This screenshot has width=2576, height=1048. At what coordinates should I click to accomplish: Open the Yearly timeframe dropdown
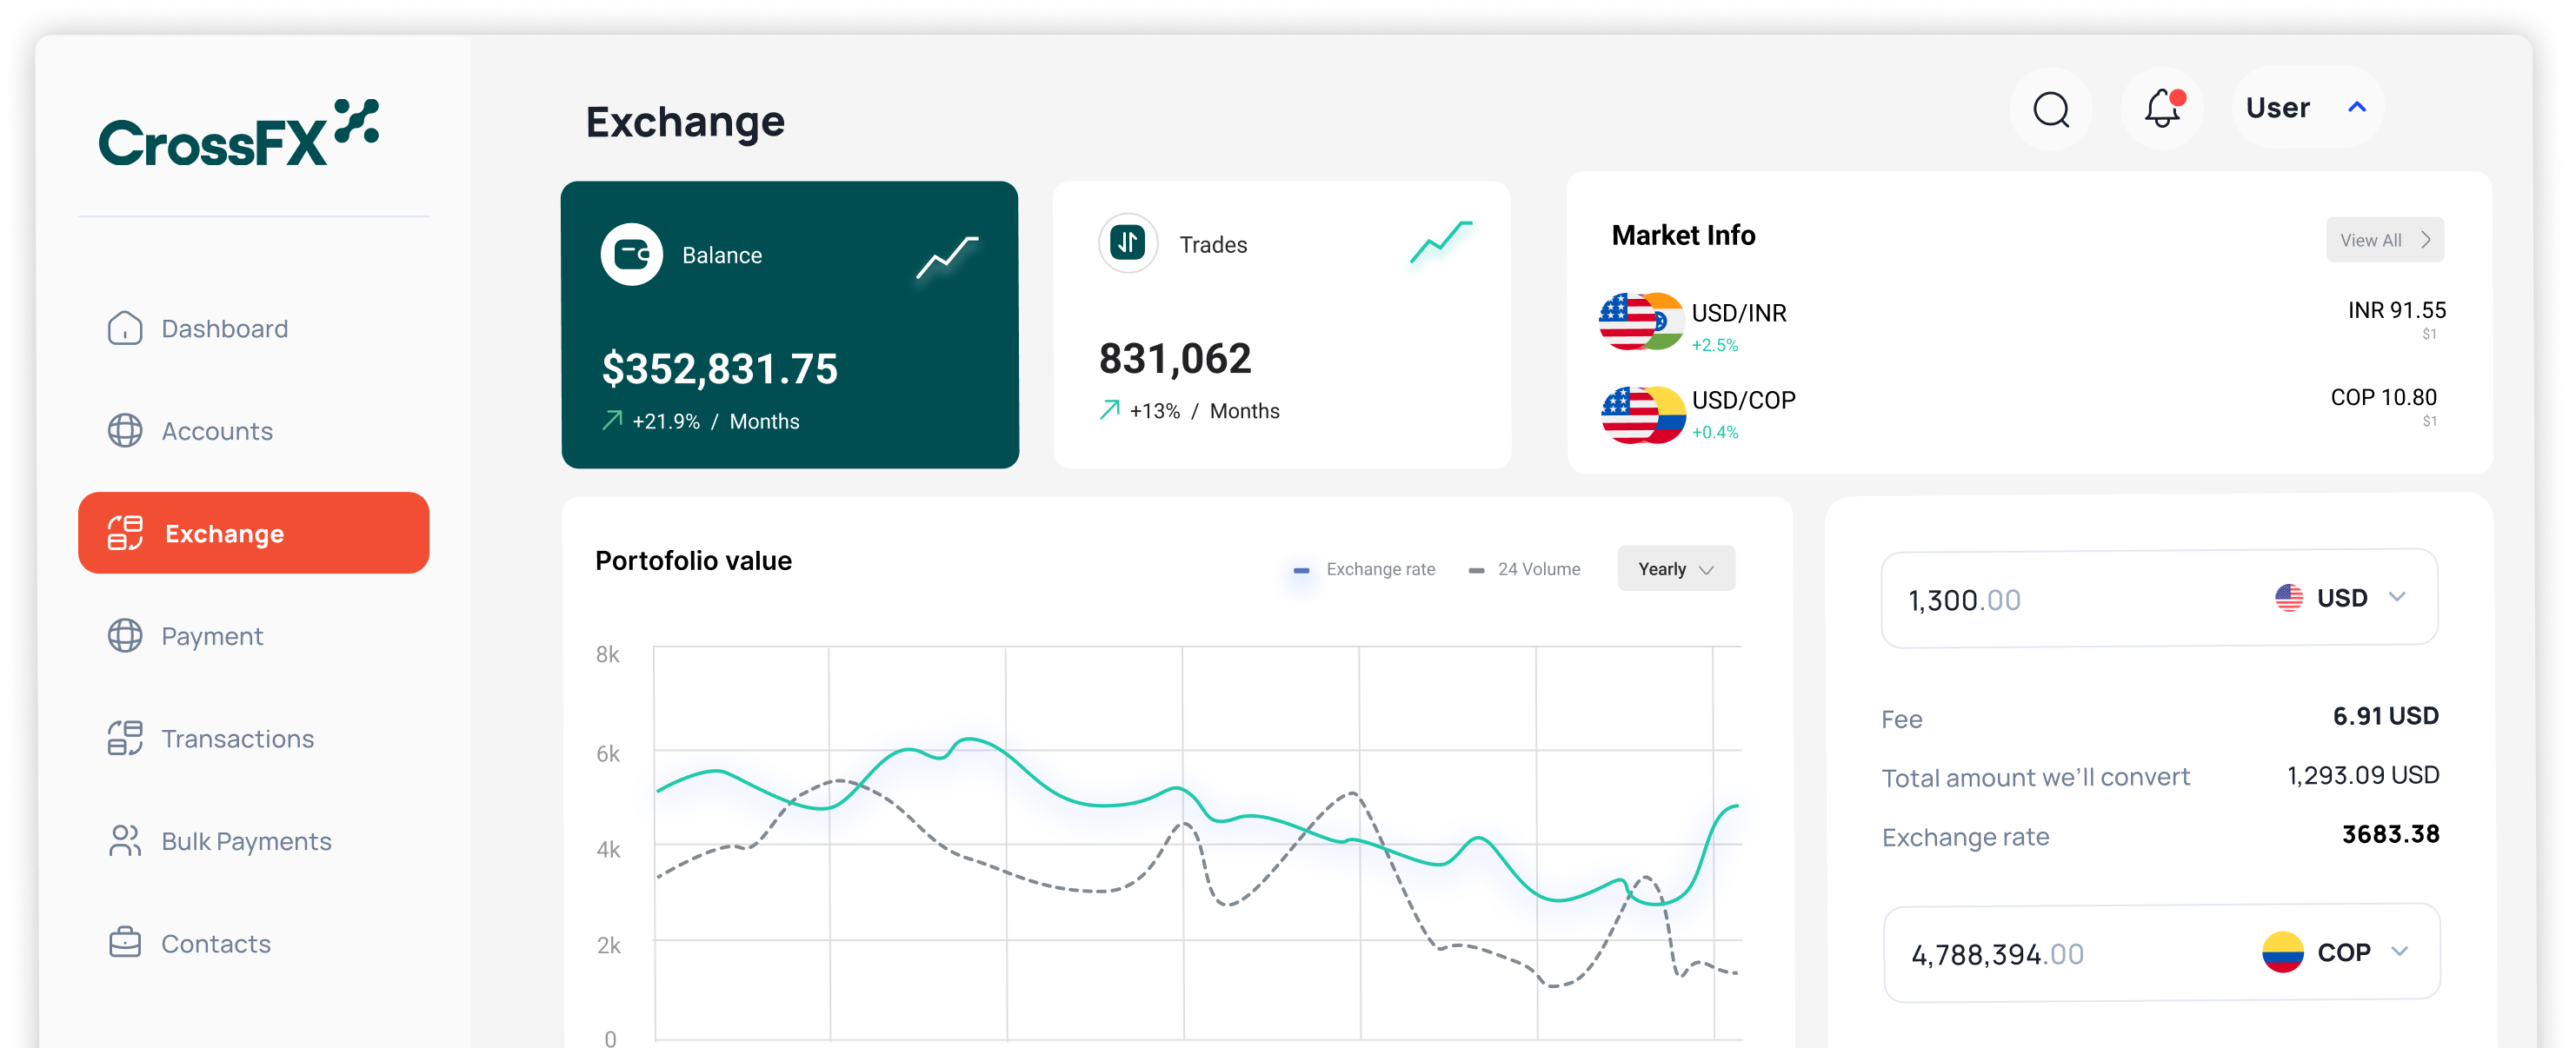[x=1676, y=568]
